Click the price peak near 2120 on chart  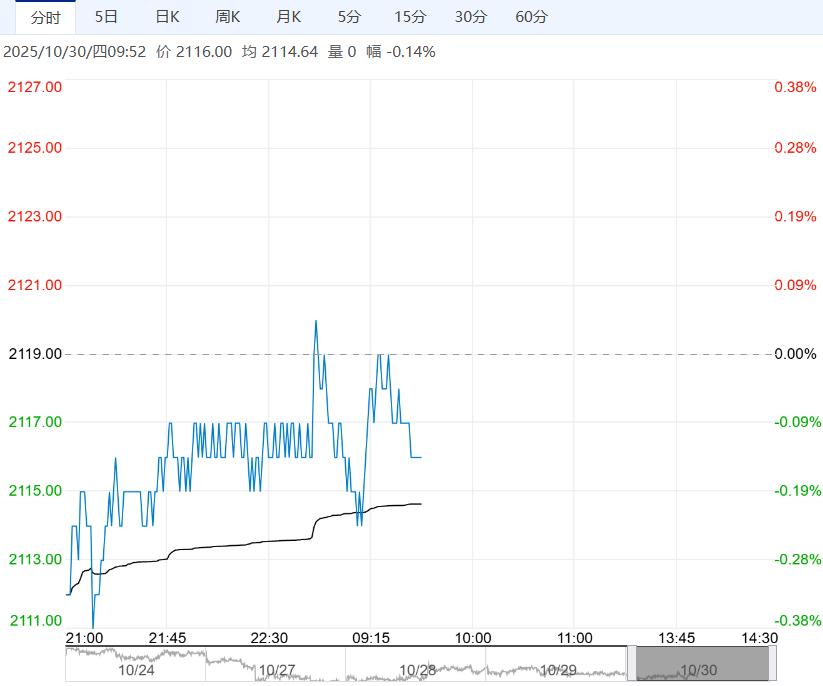click(316, 321)
